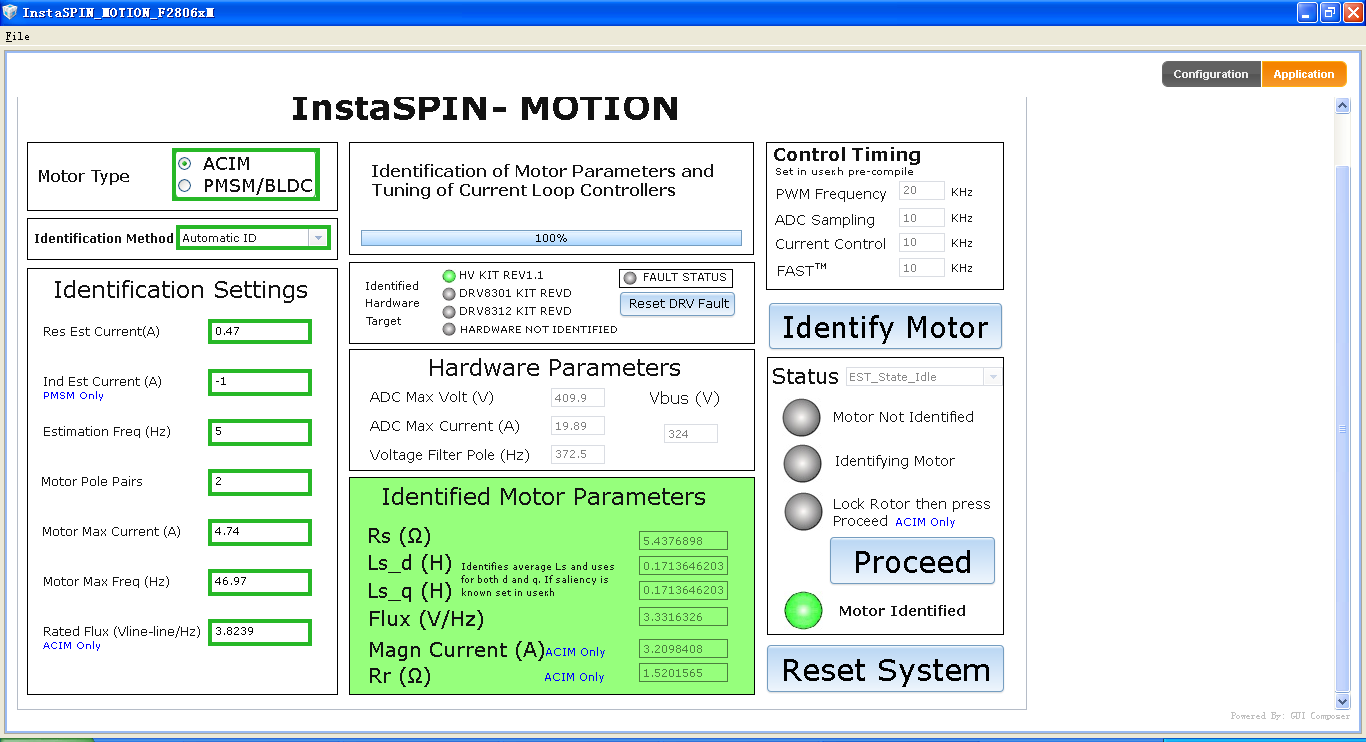
Task: Click the Reset System button
Action: (885, 669)
